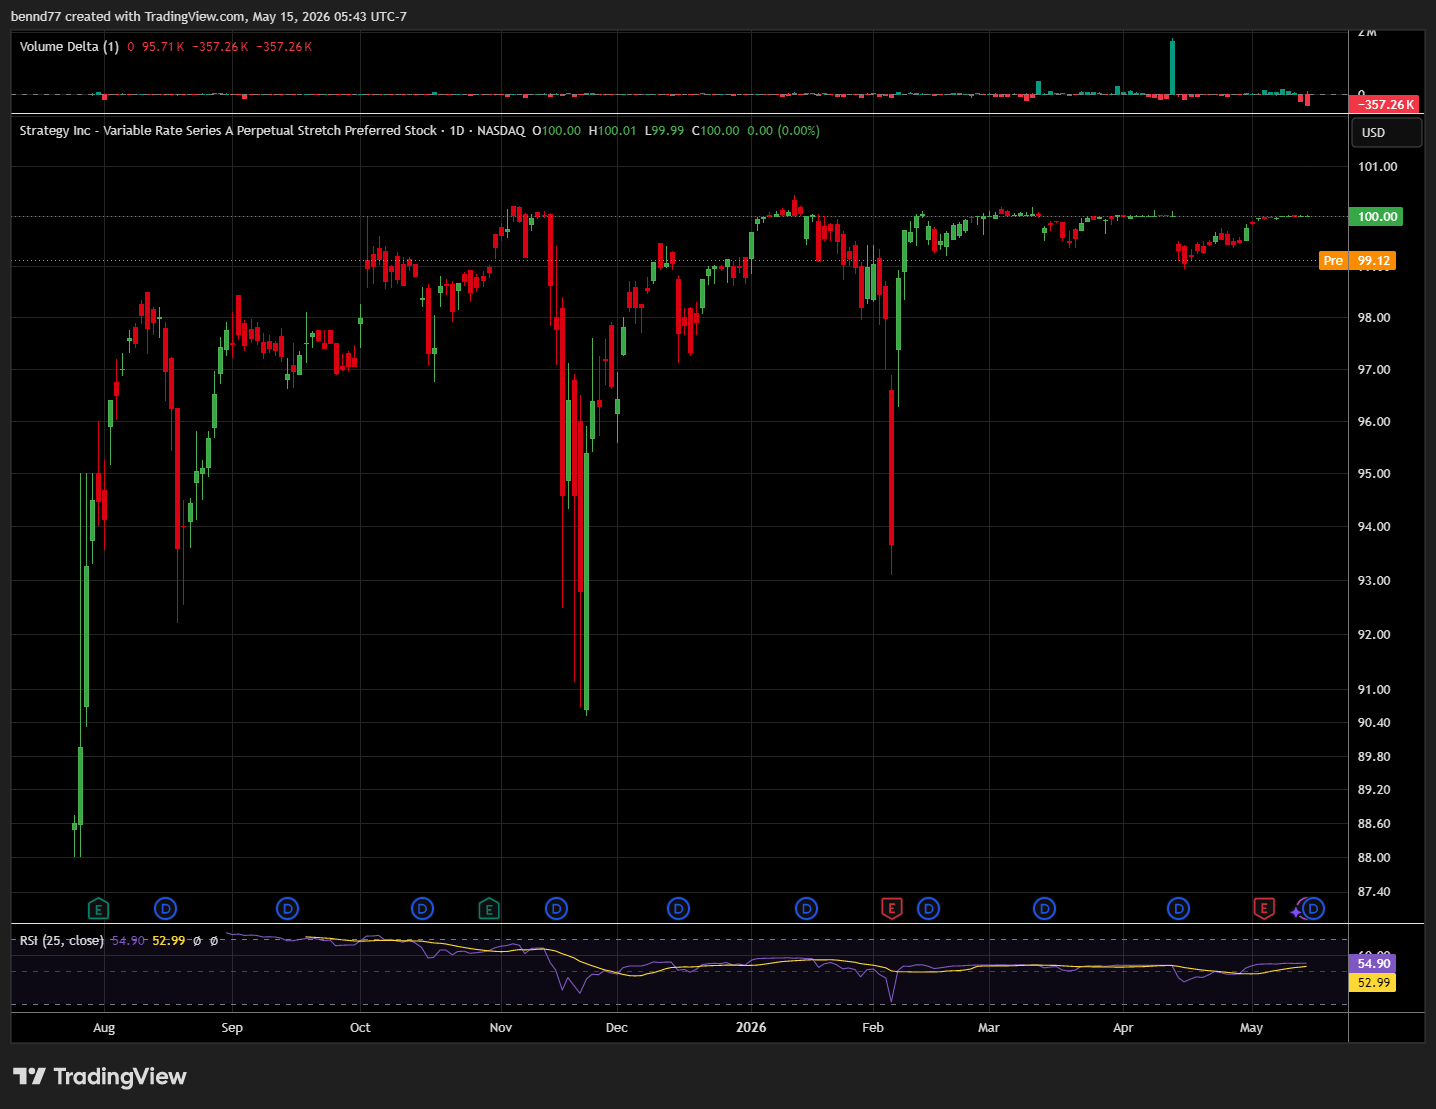Screen dimensions: 1436x1109
Task: Click the purple 54.90 value in RSI legend
Action: [x=128, y=941]
